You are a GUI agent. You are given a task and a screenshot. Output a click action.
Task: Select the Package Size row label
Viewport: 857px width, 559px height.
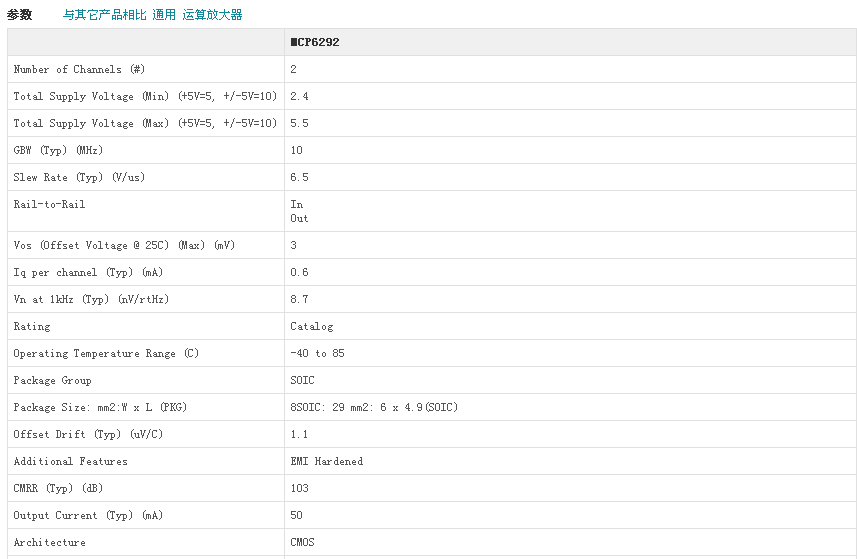point(100,408)
